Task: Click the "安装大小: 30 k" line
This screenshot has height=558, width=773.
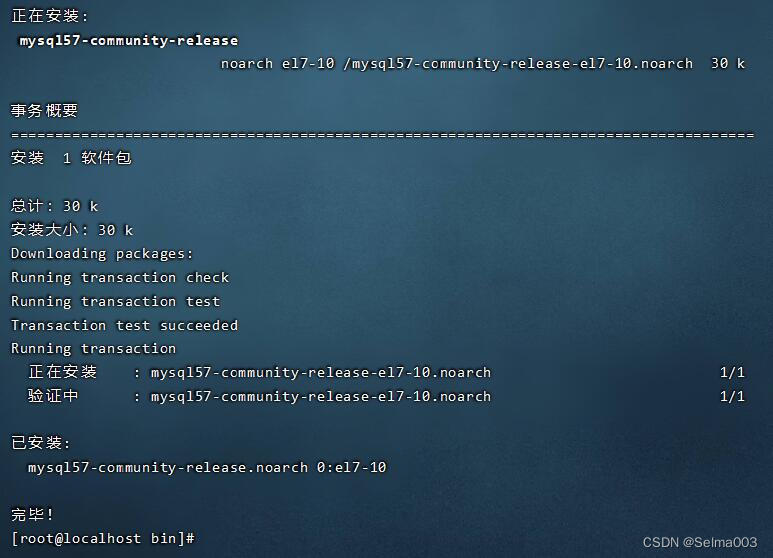Action: coord(72,230)
